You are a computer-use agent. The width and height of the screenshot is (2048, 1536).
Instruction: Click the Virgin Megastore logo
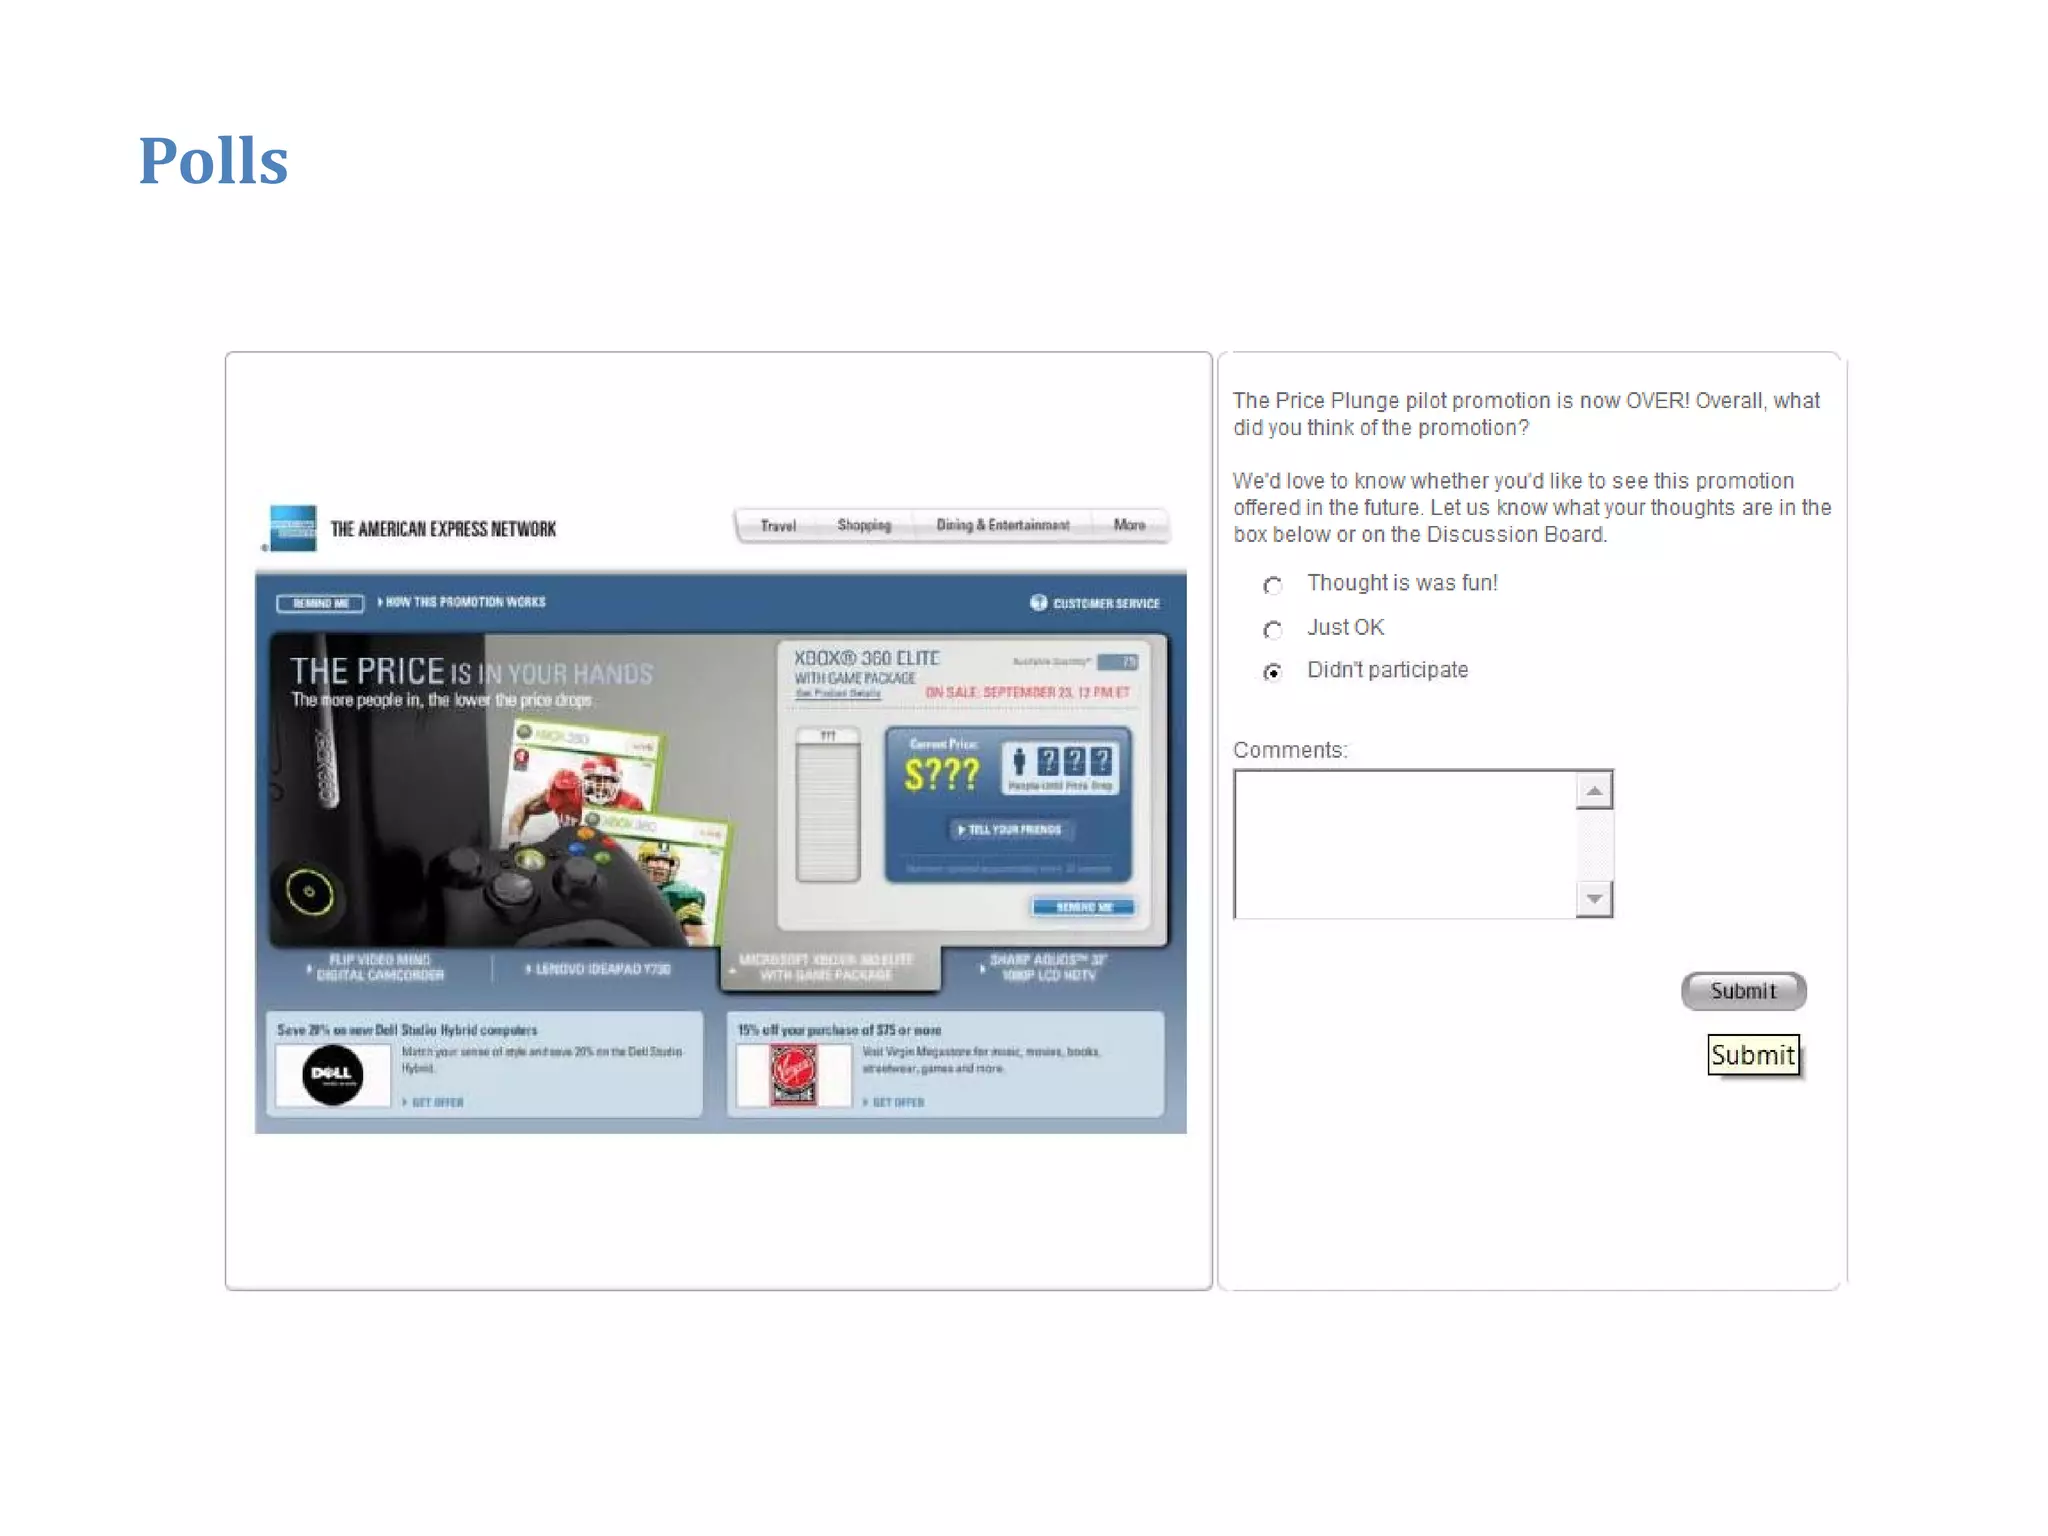[x=793, y=1075]
